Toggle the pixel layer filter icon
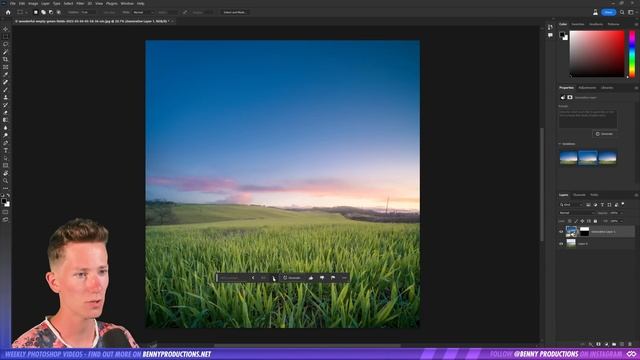 click(x=588, y=204)
